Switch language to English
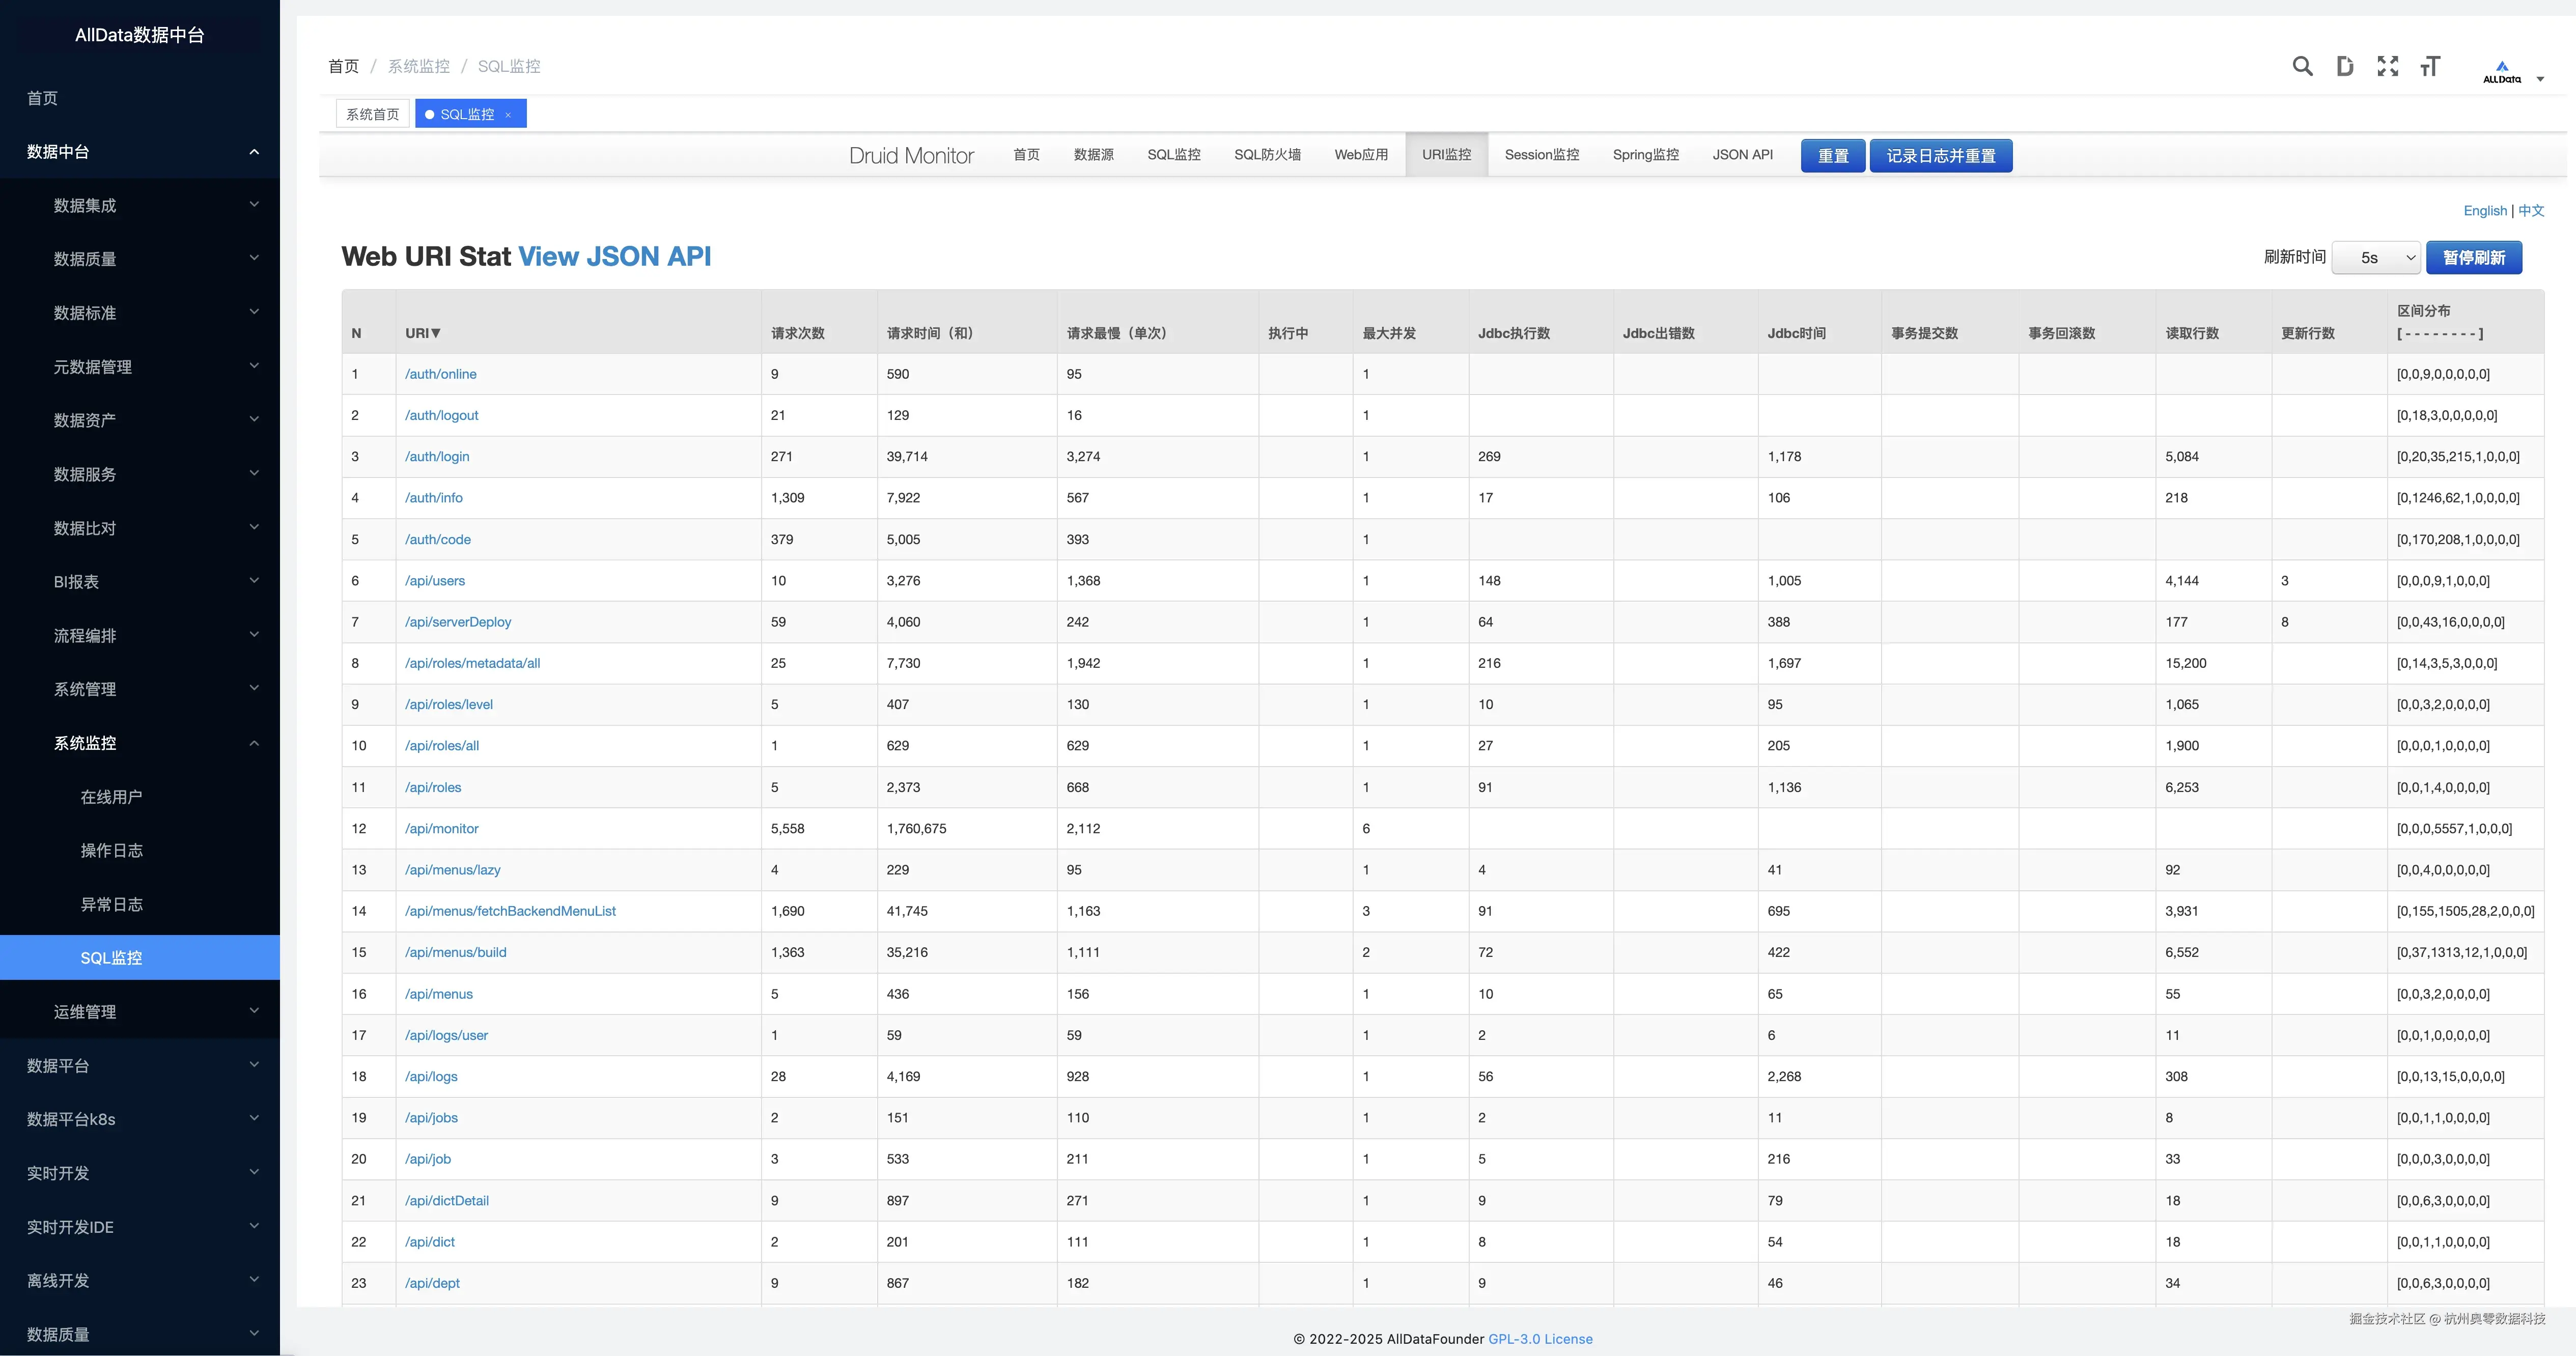 pyautogui.click(x=2484, y=211)
